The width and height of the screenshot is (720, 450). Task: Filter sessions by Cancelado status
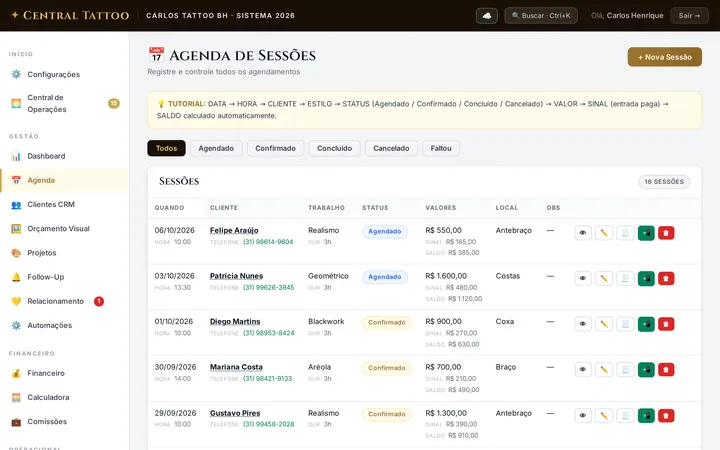(x=391, y=148)
